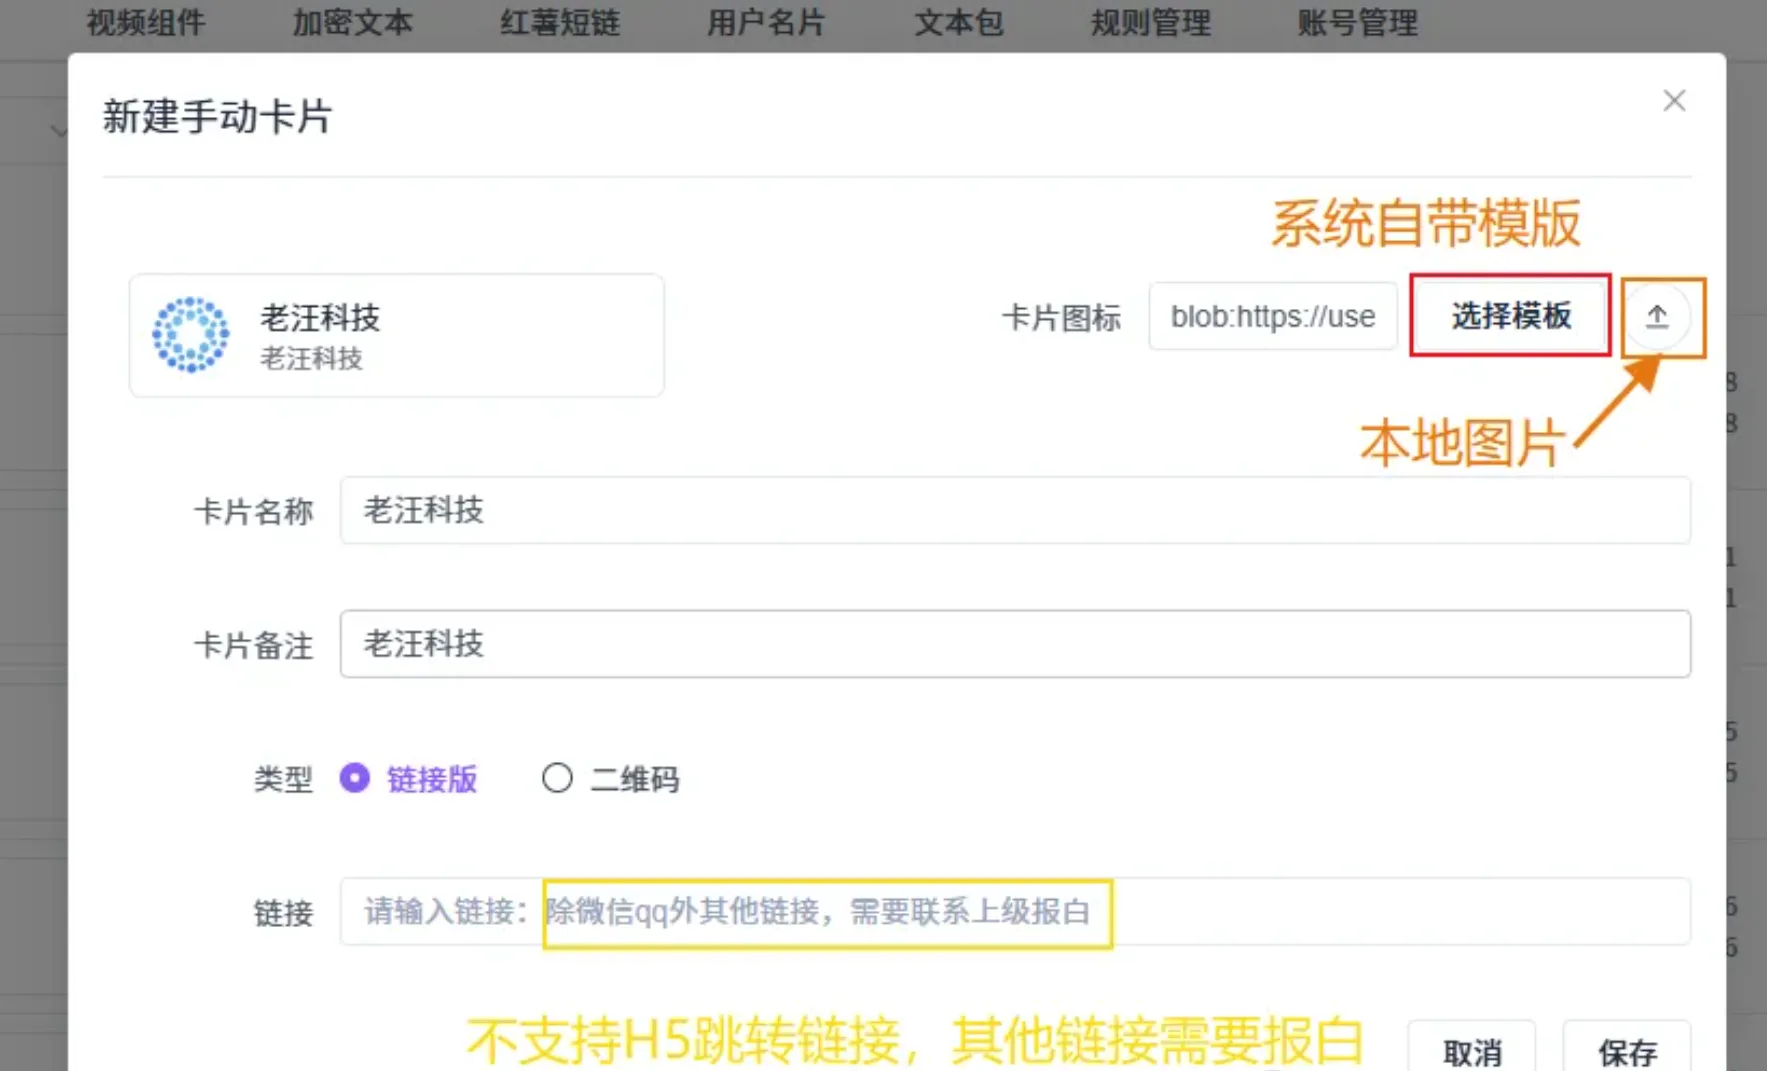This screenshot has width=1767, height=1071.
Task: Focus the 卡片备注 input field
Action: (1015, 644)
